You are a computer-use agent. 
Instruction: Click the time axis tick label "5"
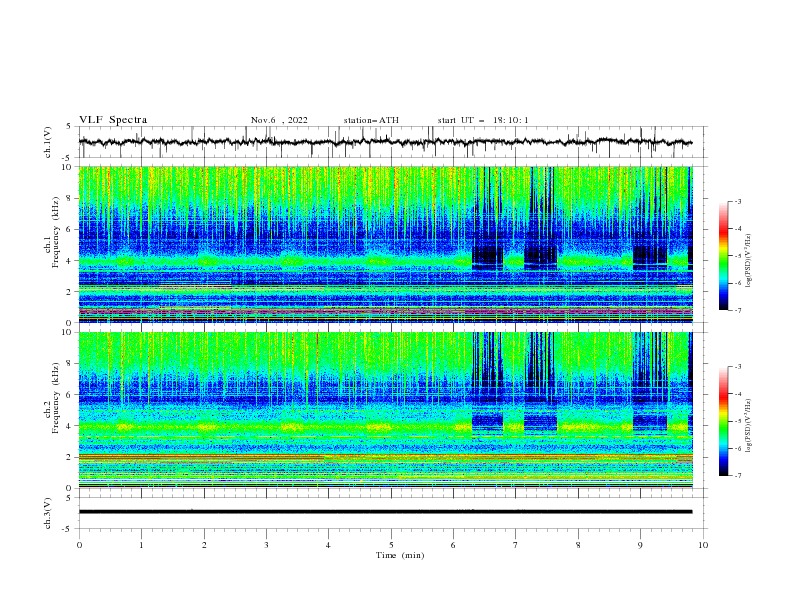tap(391, 545)
